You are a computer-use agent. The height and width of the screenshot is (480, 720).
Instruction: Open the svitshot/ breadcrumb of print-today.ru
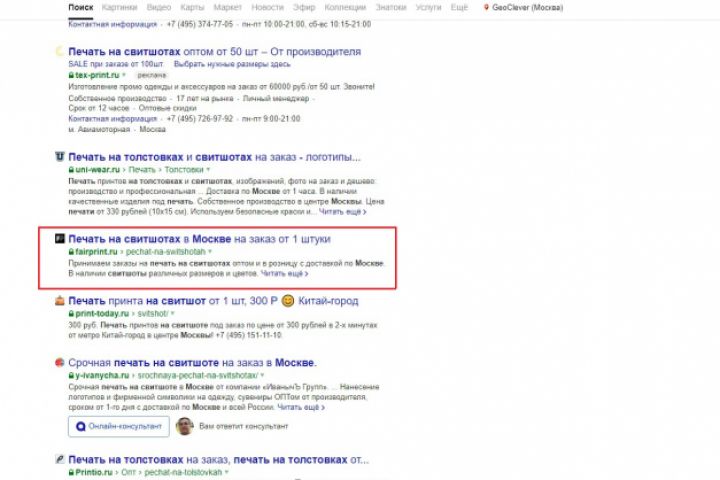tap(153, 314)
